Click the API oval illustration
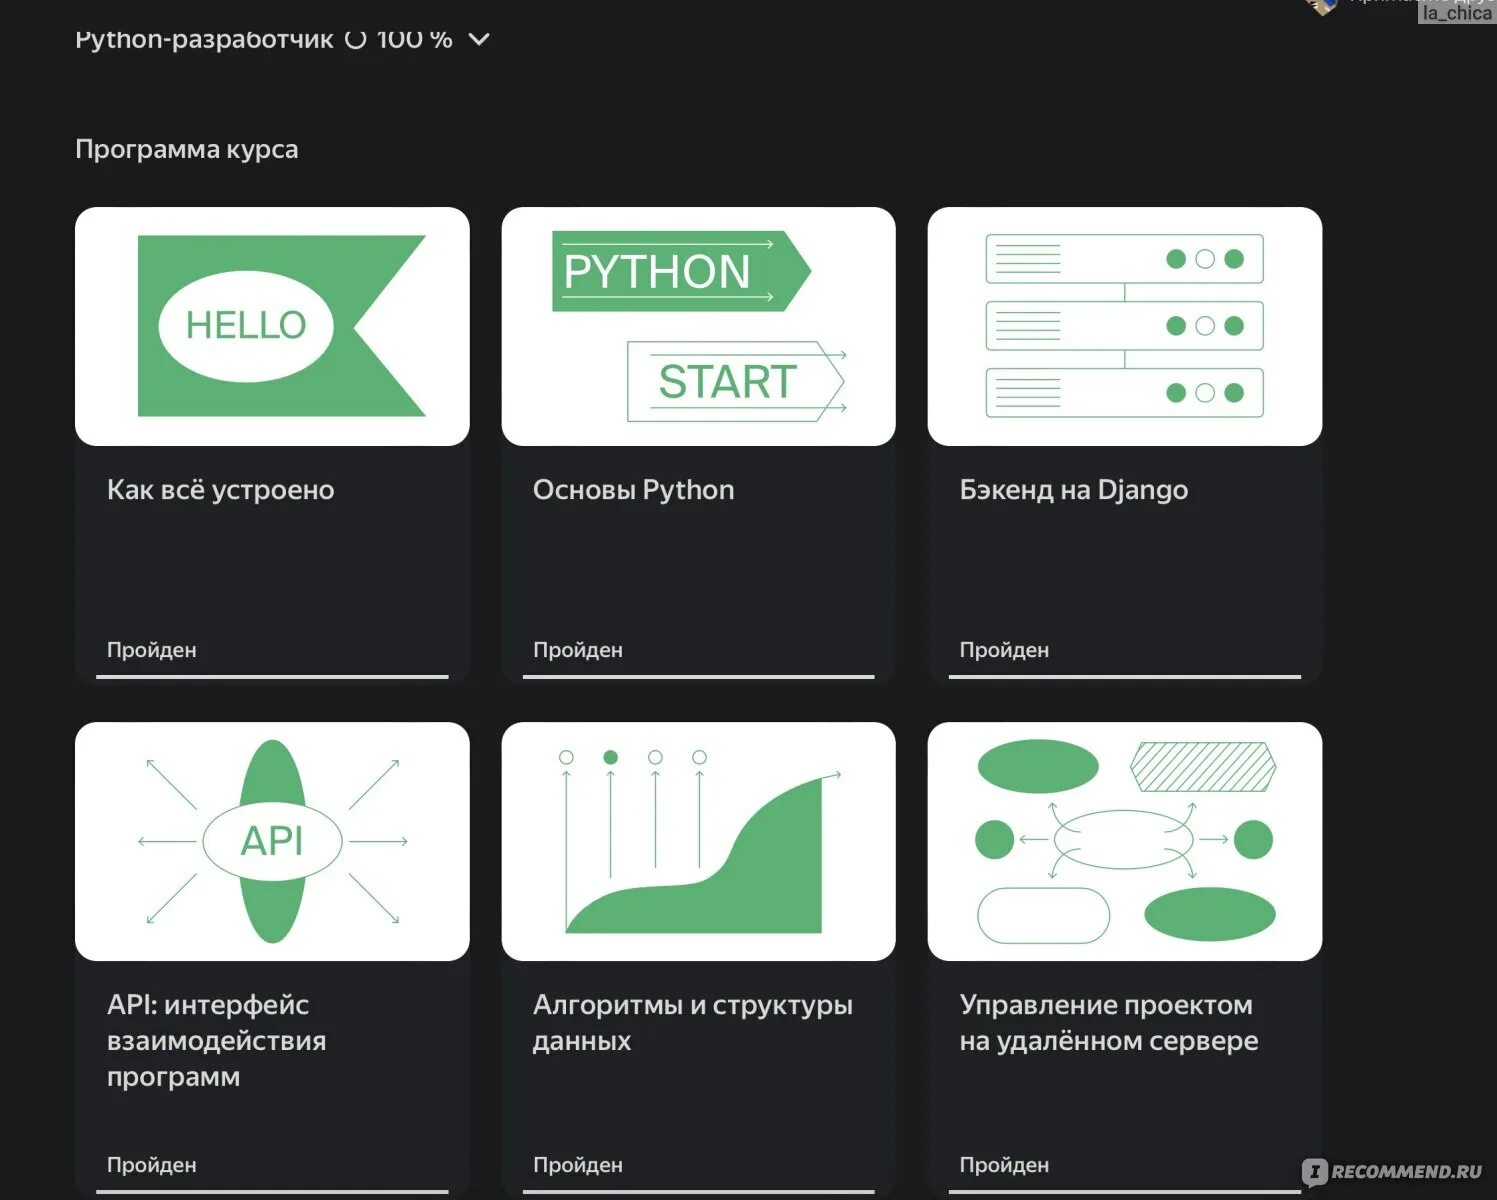Image resolution: width=1497 pixels, height=1200 pixels. click(x=272, y=841)
